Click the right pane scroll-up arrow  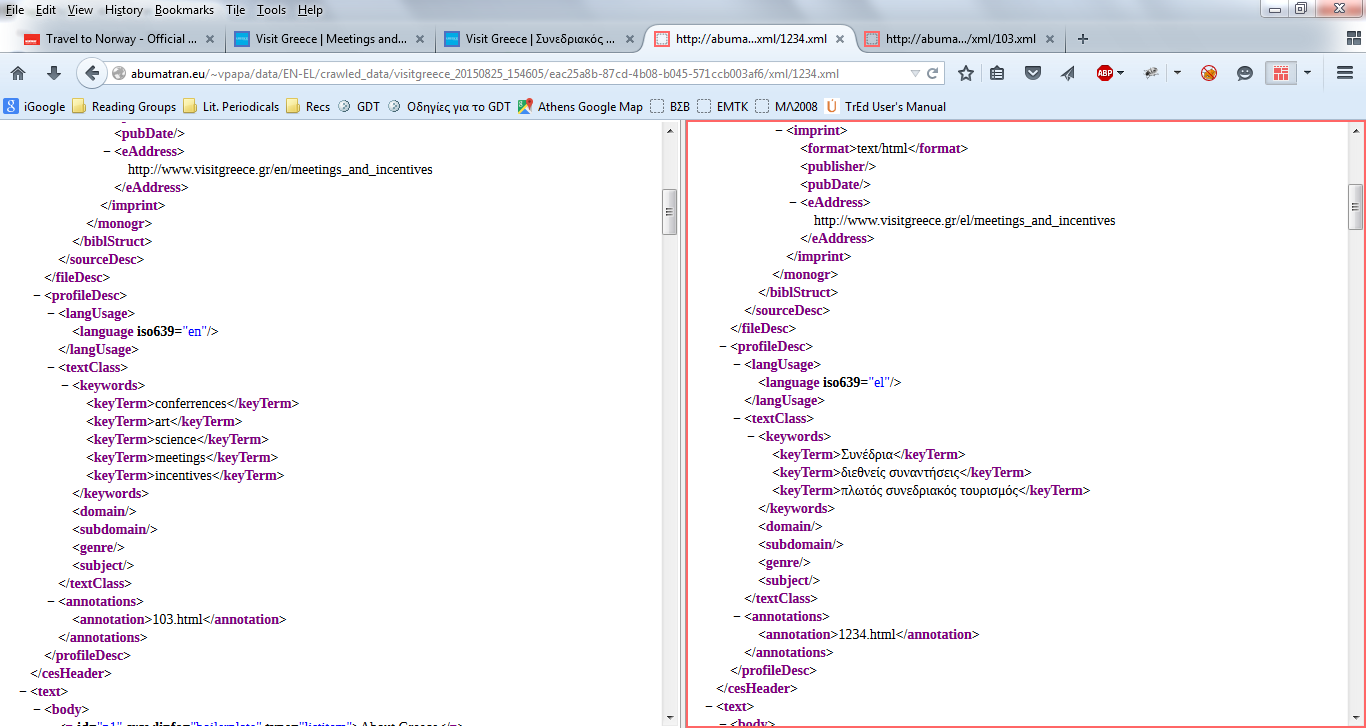click(1356, 129)
